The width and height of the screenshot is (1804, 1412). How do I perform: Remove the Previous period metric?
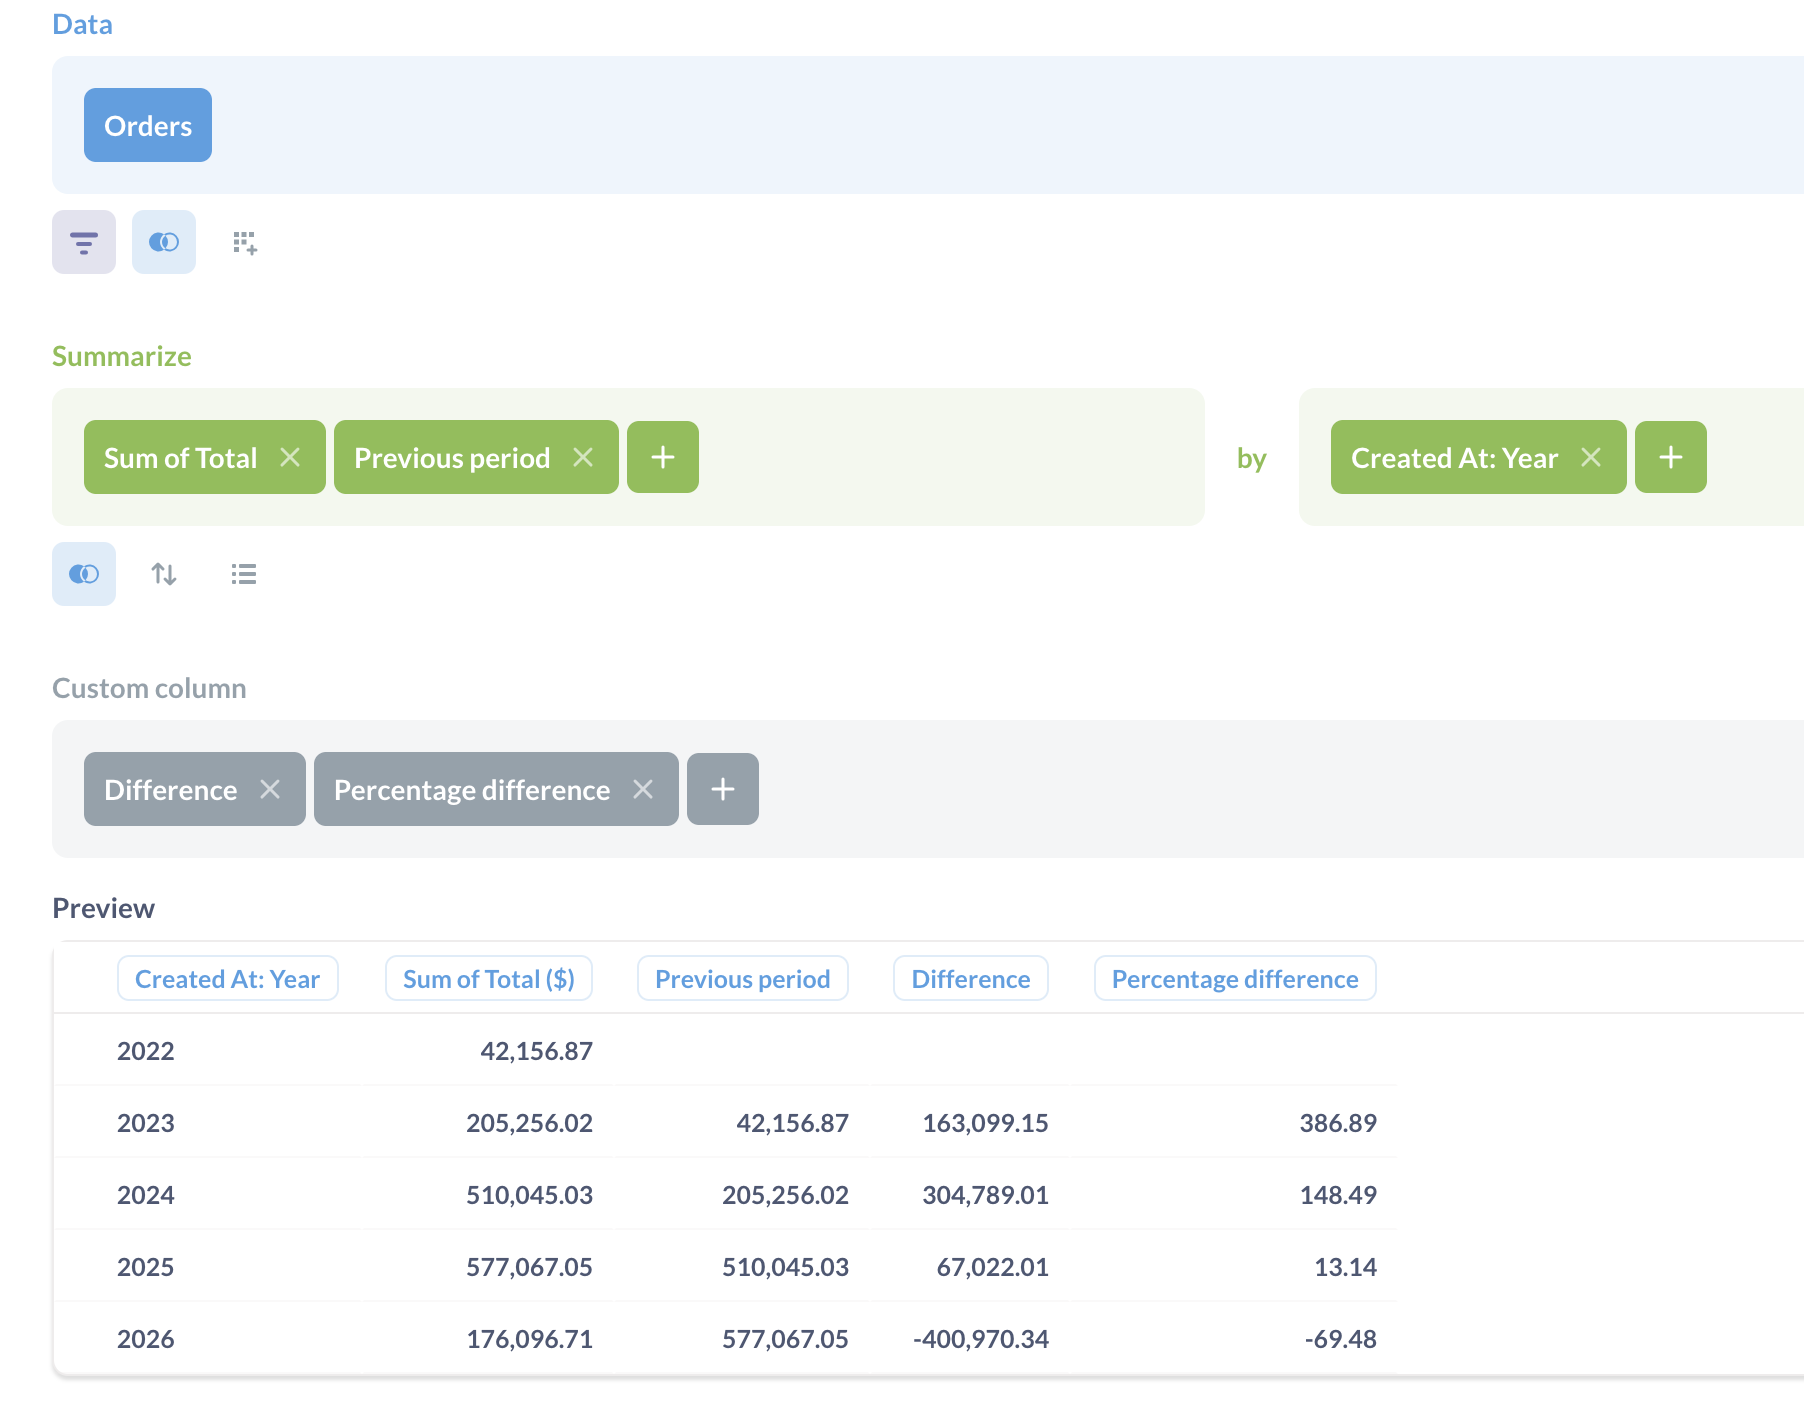point(583,457)
